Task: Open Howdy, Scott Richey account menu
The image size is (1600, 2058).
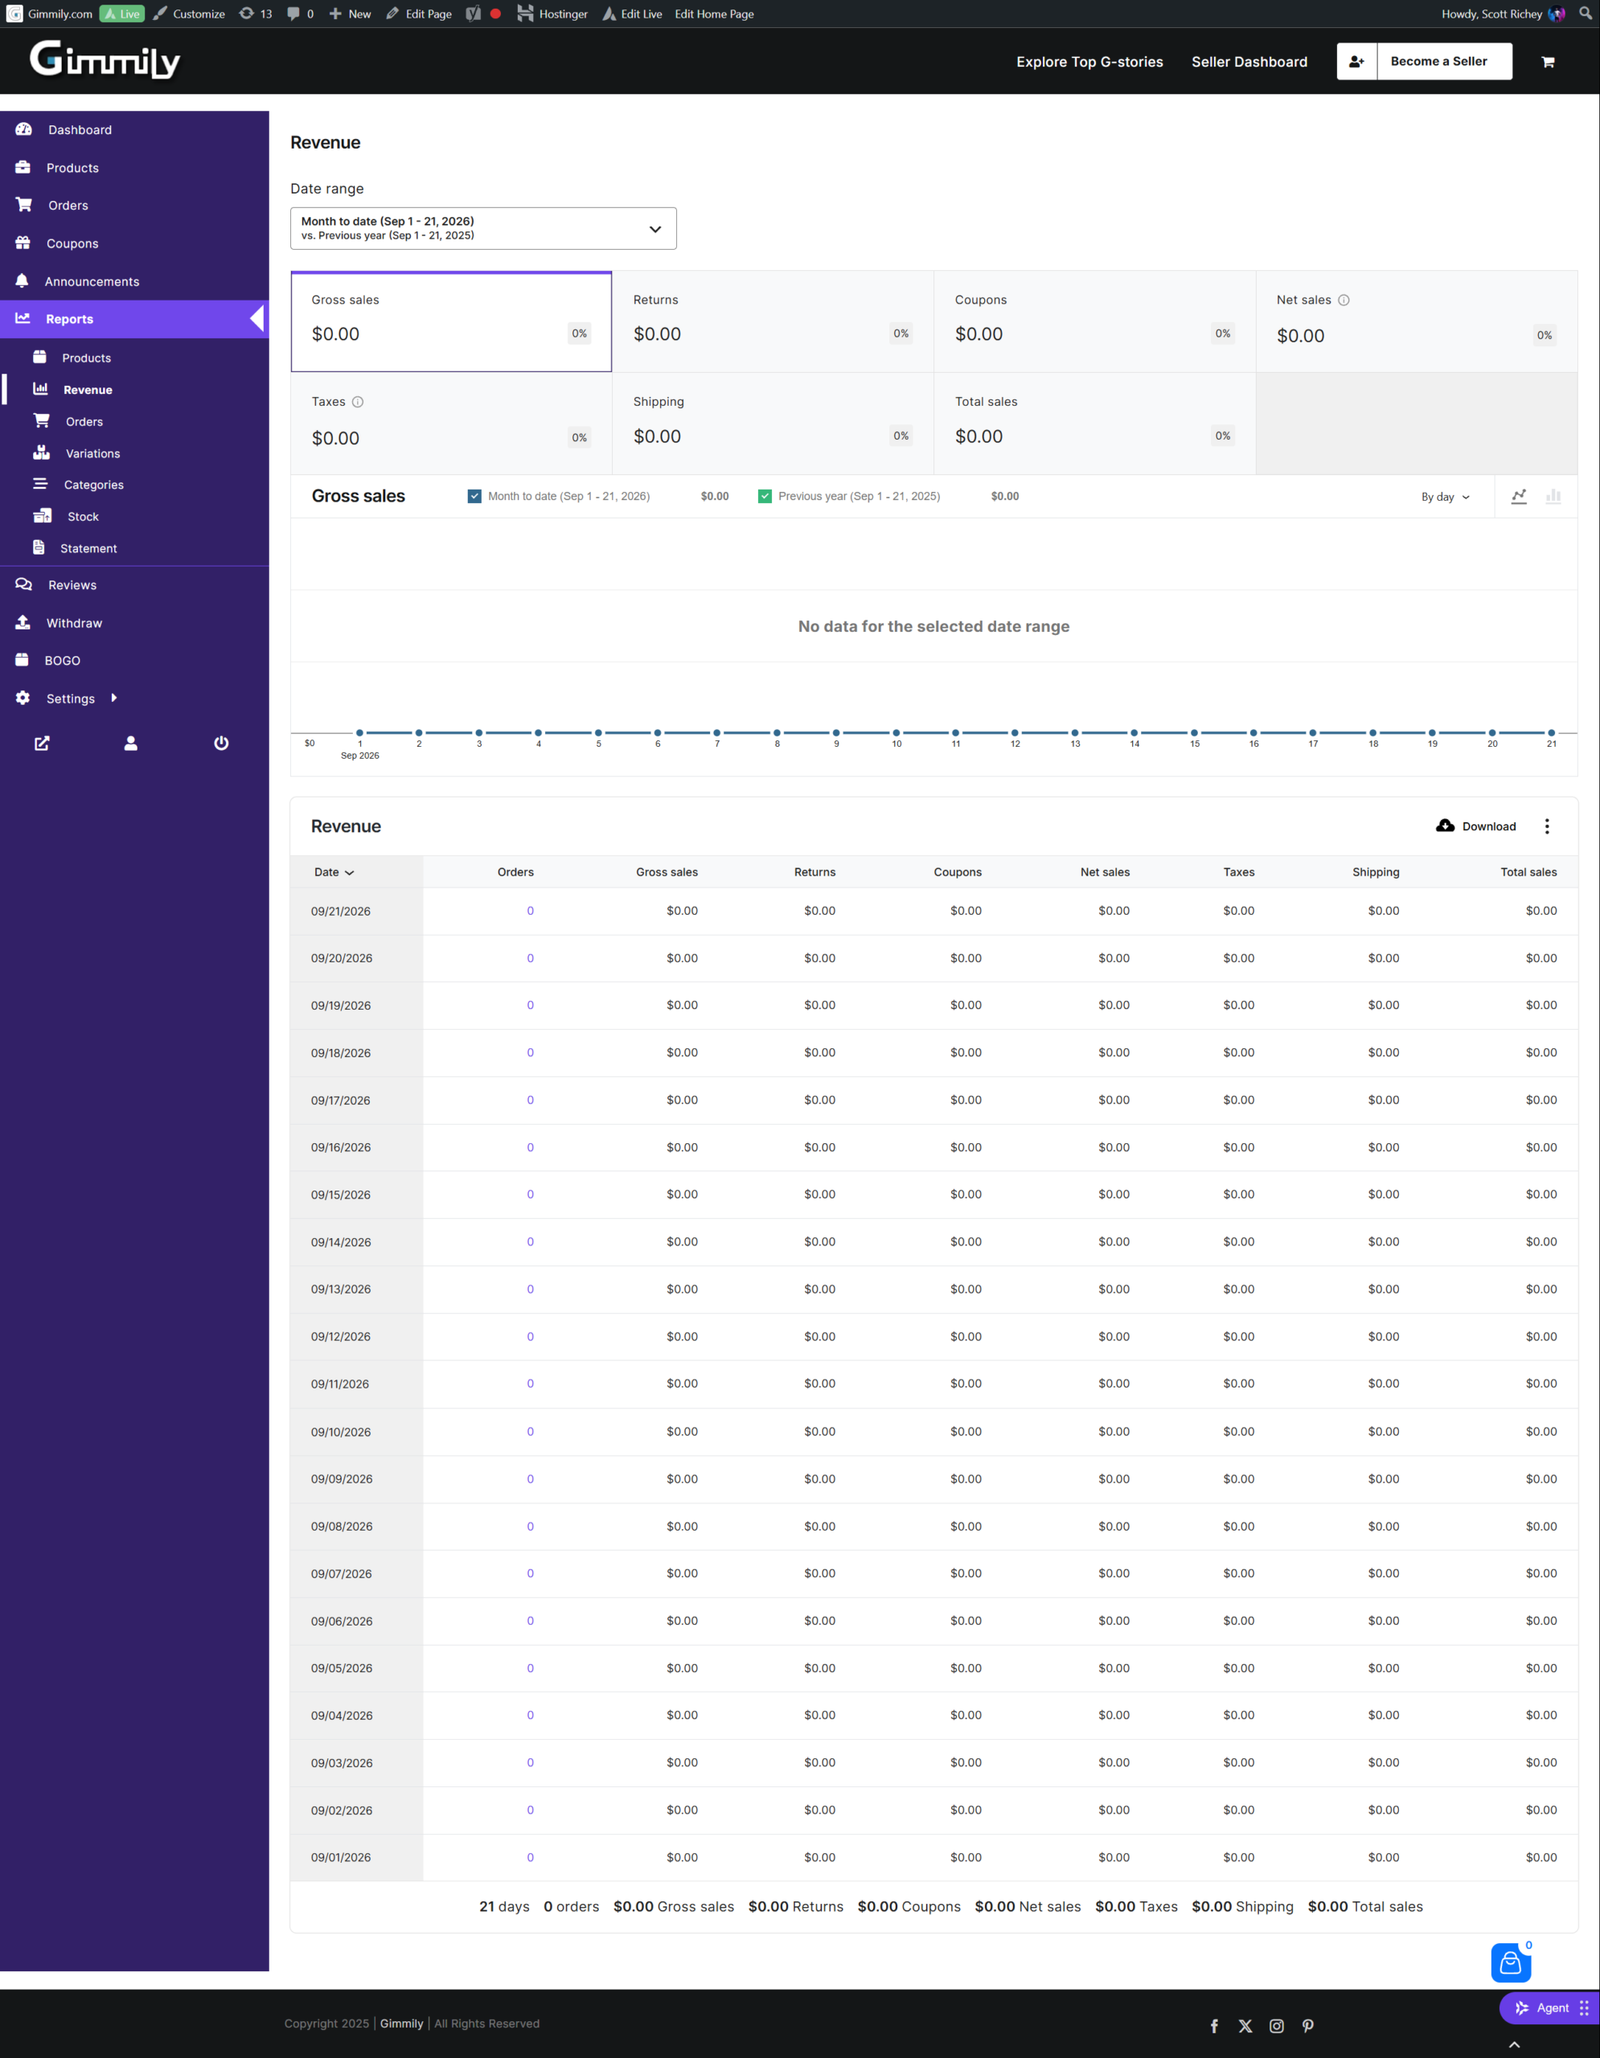Action: pos(1502,14)
